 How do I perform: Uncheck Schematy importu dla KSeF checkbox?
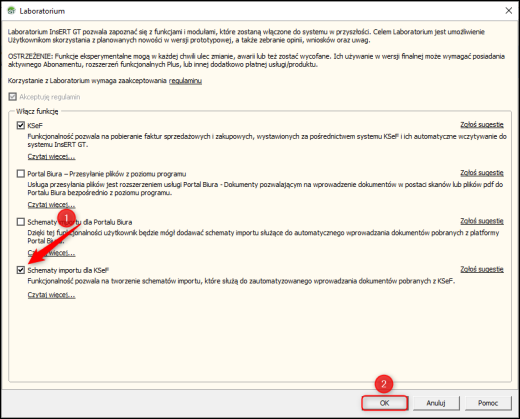coord(21,270)
